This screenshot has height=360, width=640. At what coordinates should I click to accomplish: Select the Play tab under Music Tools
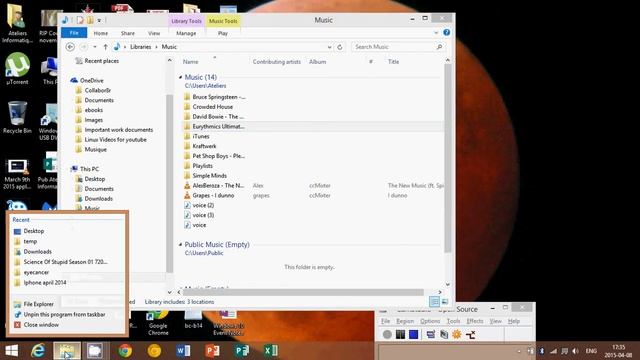coord(223,33)
